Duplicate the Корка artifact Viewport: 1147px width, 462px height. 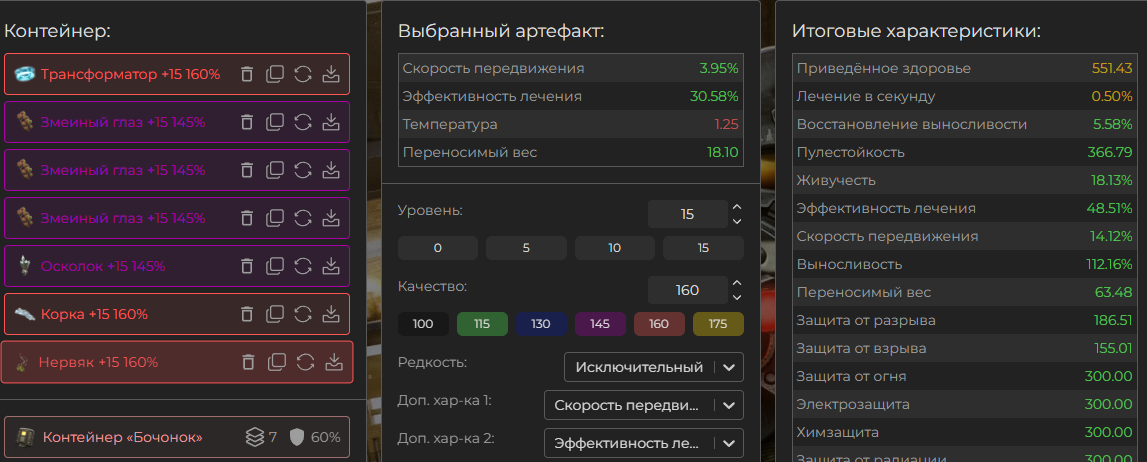(x=275, y=314)
